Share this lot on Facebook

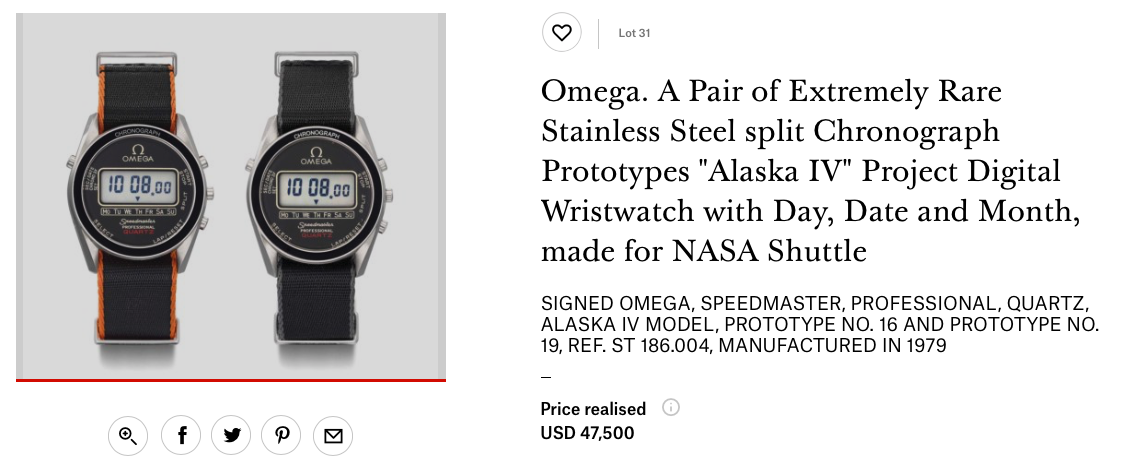[181, 435]
